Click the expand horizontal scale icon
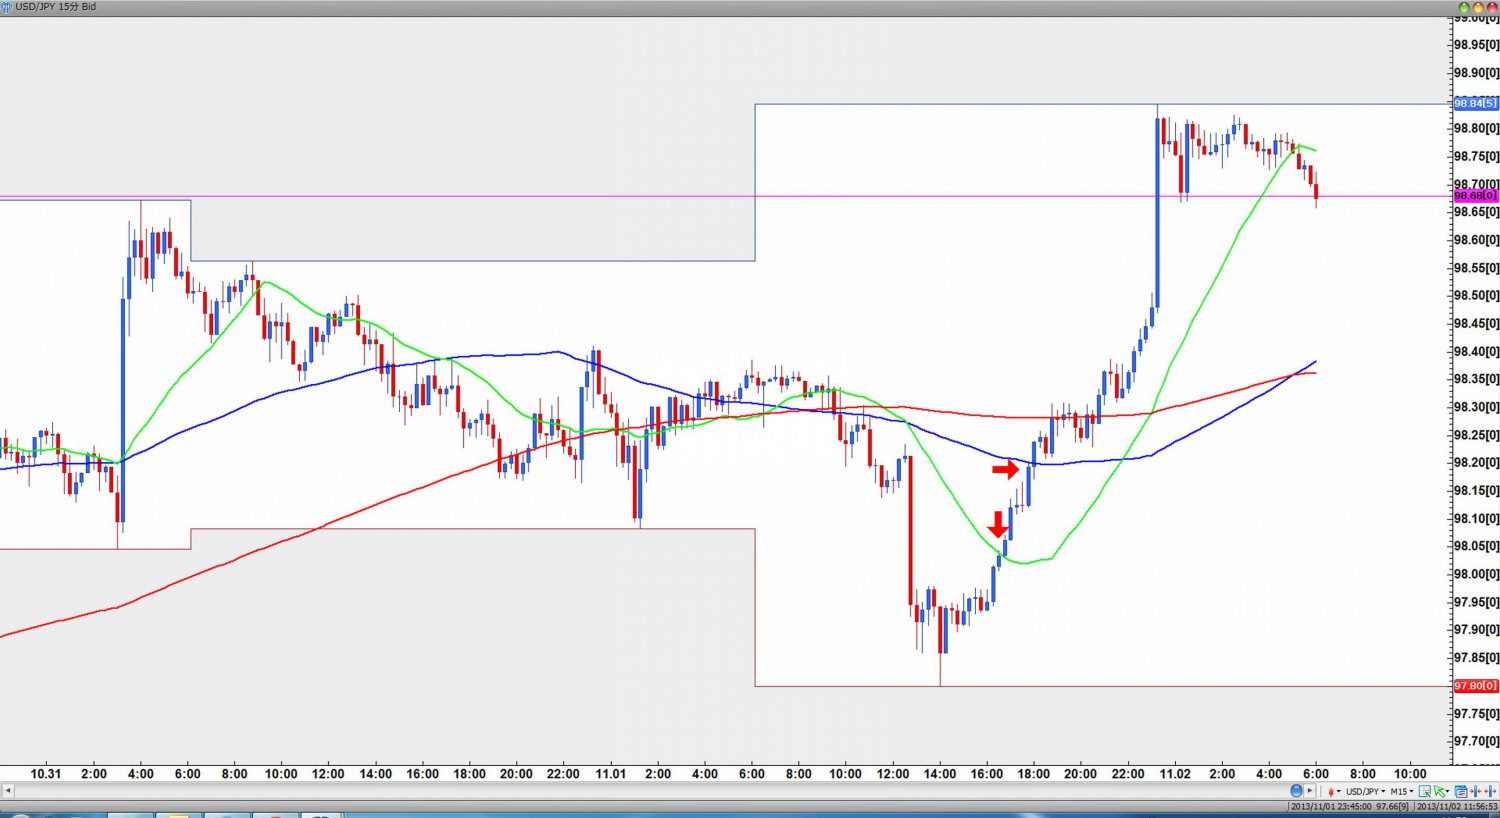 tap(1491, 791)
